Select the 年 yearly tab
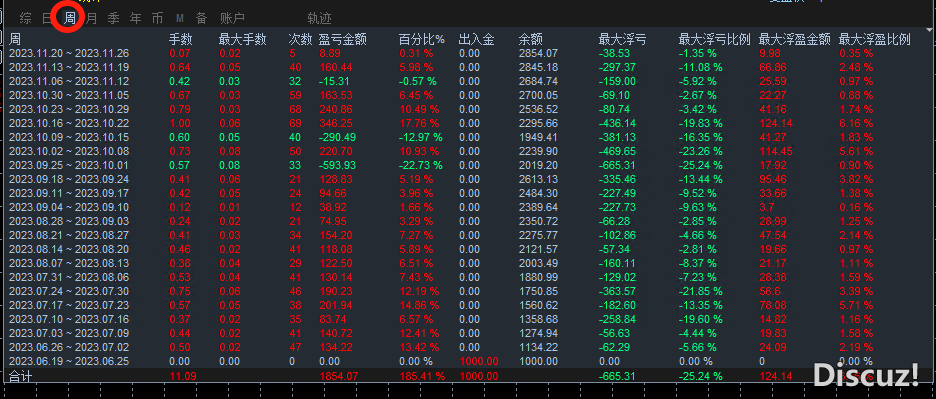The width and height of the screenshot is (936, 399). 136,19
